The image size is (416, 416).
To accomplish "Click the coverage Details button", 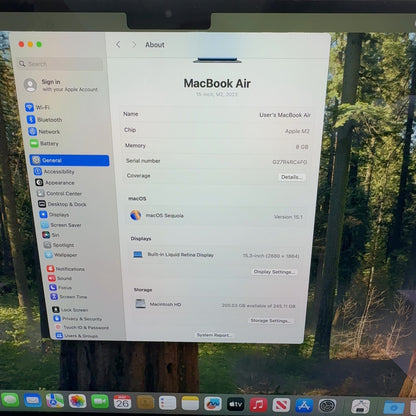I will [291, 177].
